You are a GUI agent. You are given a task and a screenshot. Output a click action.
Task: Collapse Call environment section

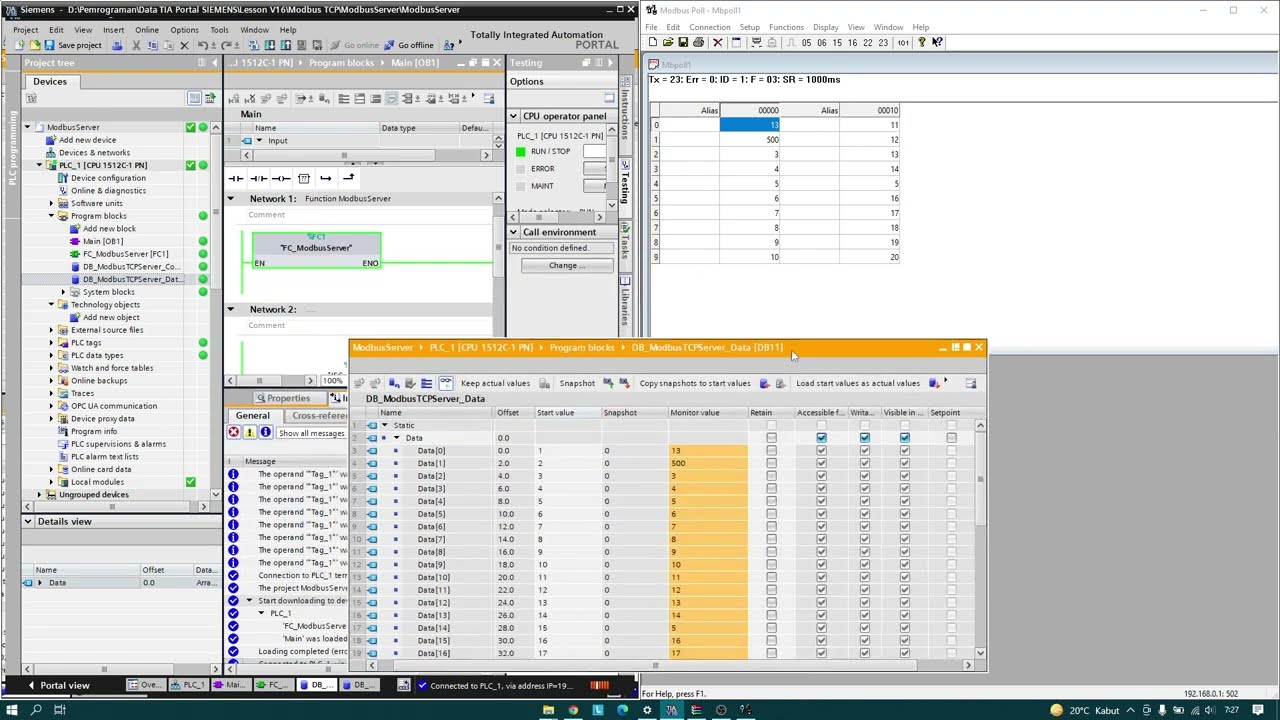pos(514,232)
